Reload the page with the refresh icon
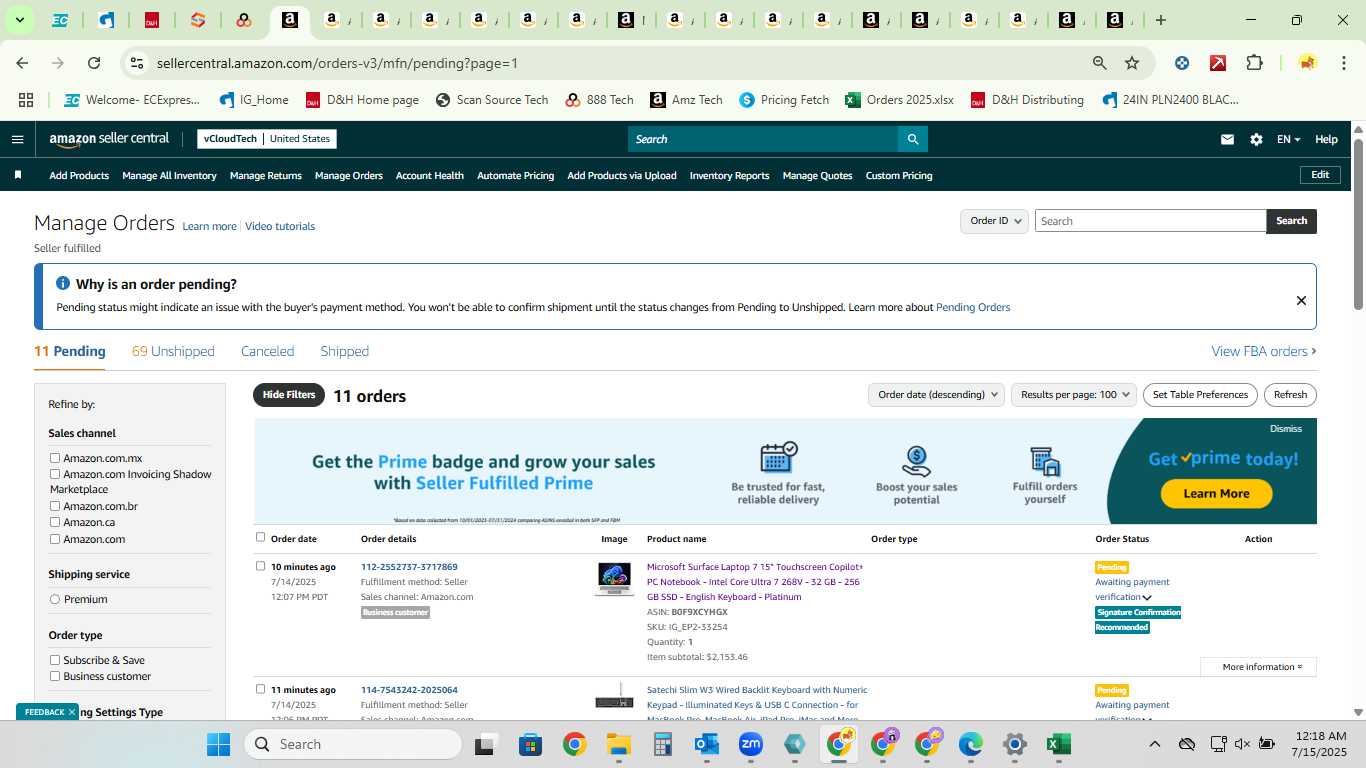The height and width of the screenshot is (768, 1366). tap(94, 63)
